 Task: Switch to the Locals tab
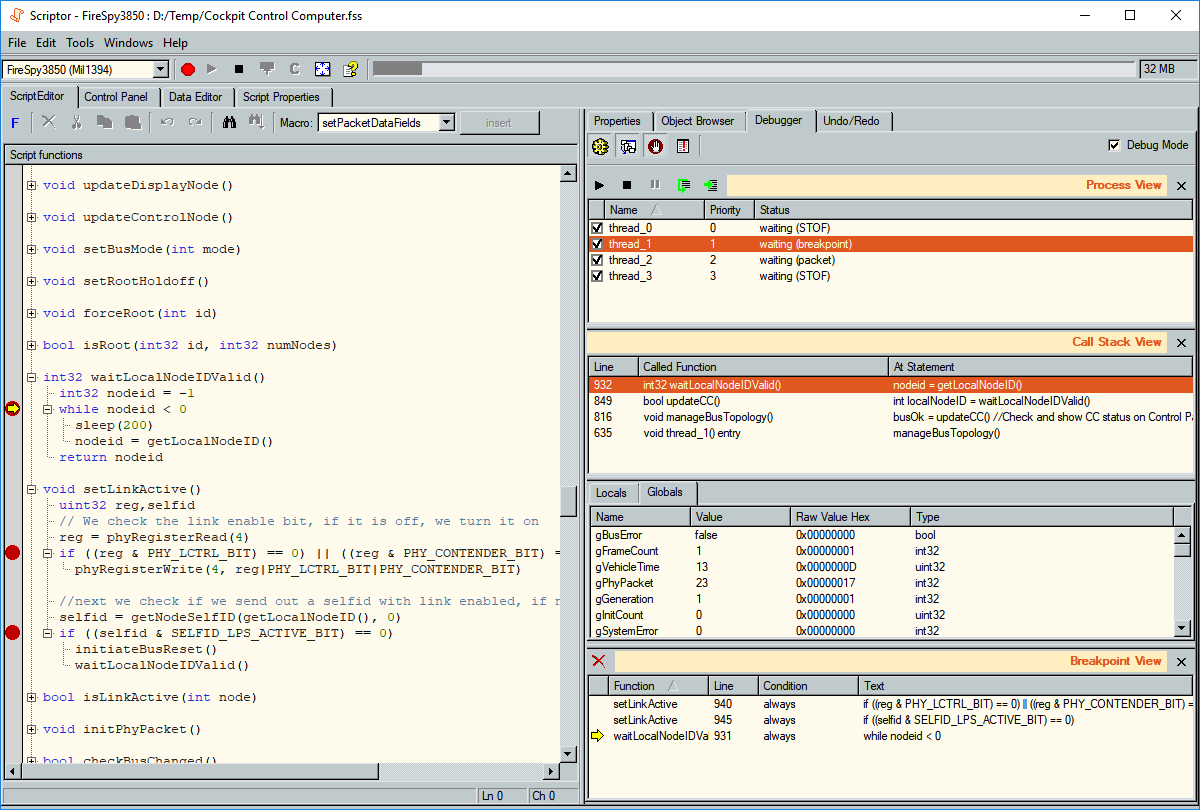point(611,493)
